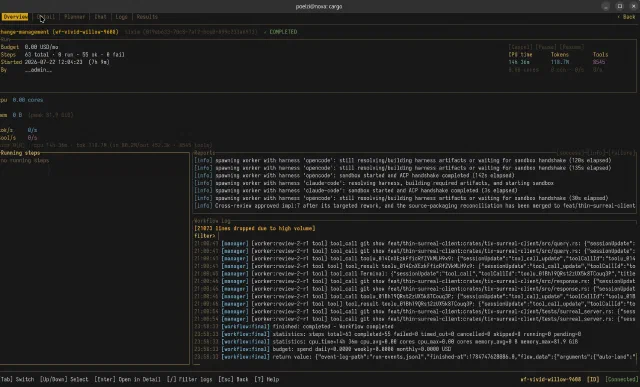Screen dimensions: 640x387
Task: Click log line 'statistics: steps total=63'
Action: (388, 334)
